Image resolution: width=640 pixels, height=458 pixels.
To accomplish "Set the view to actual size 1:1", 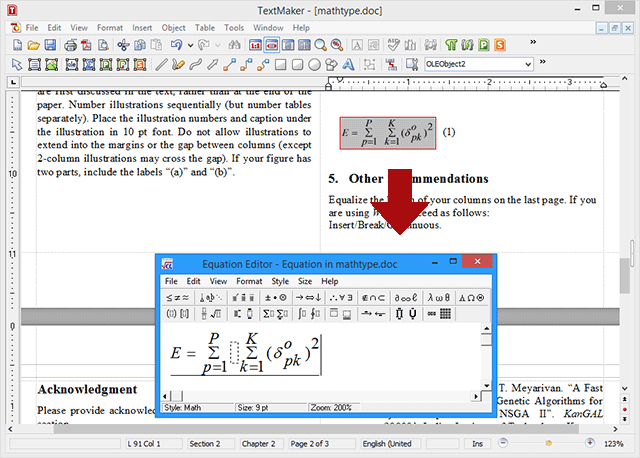I will click(256, 45).
